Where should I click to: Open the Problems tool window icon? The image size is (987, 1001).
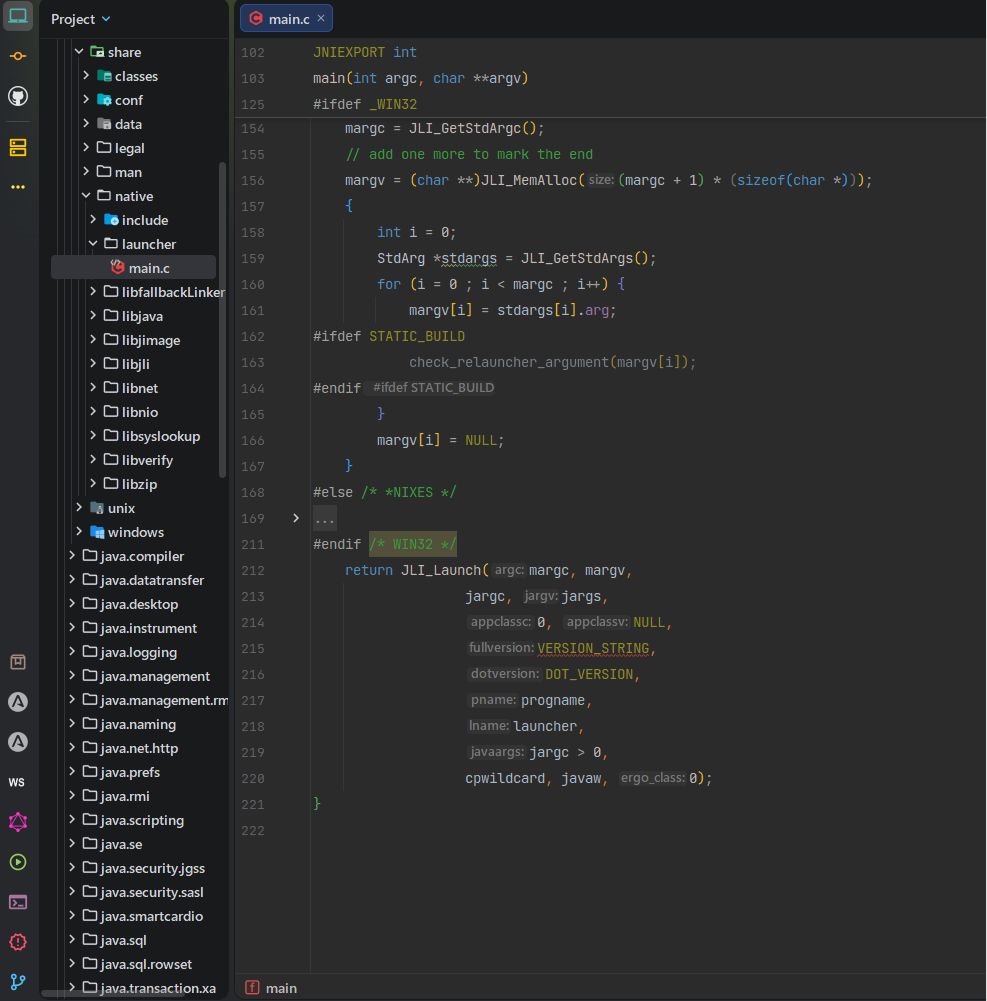tap(18, 942)
